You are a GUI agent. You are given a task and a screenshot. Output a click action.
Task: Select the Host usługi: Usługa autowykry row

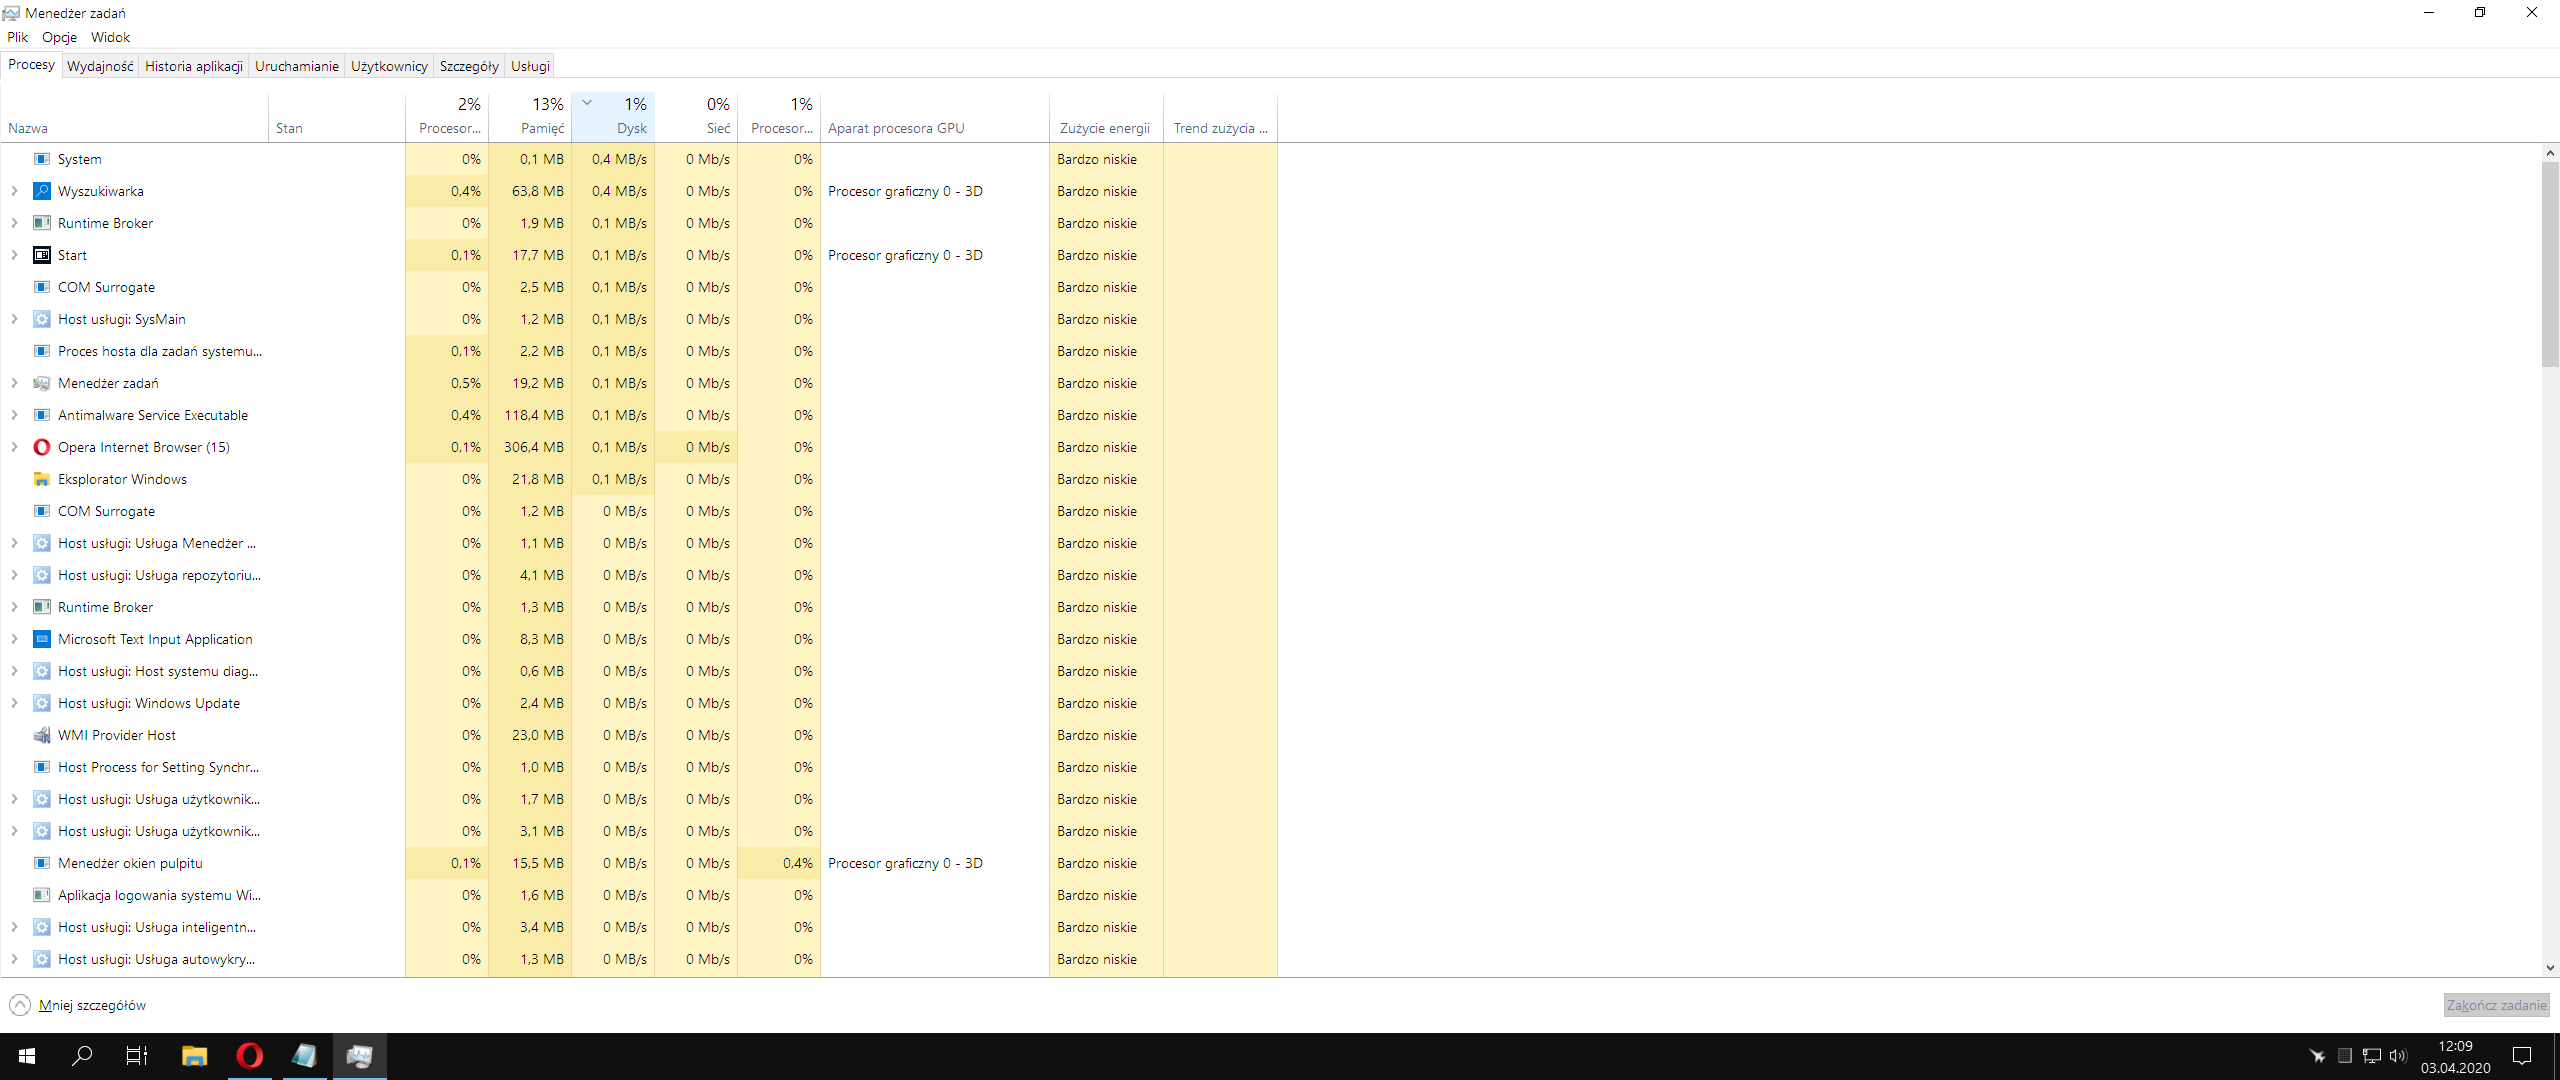click(x=640, y=959)
